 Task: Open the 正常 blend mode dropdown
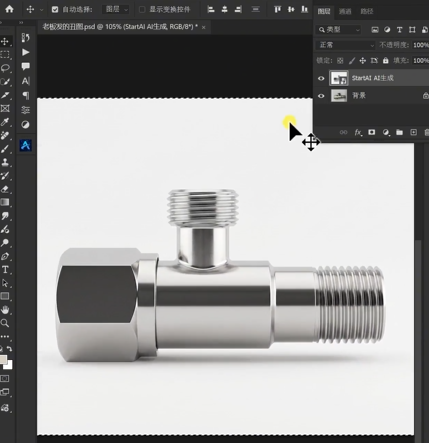[346, 45]
